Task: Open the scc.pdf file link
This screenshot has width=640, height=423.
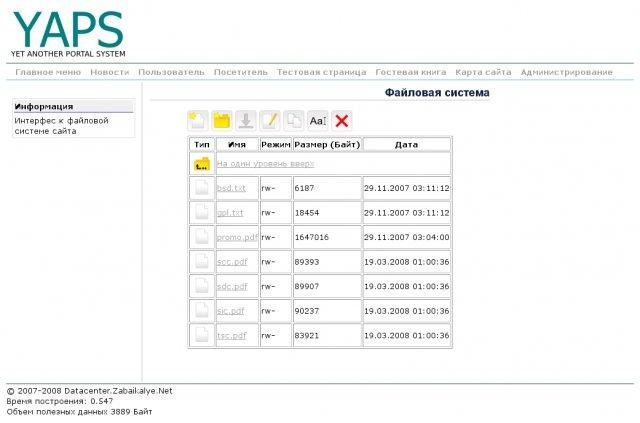Action: tap(232, 262)
